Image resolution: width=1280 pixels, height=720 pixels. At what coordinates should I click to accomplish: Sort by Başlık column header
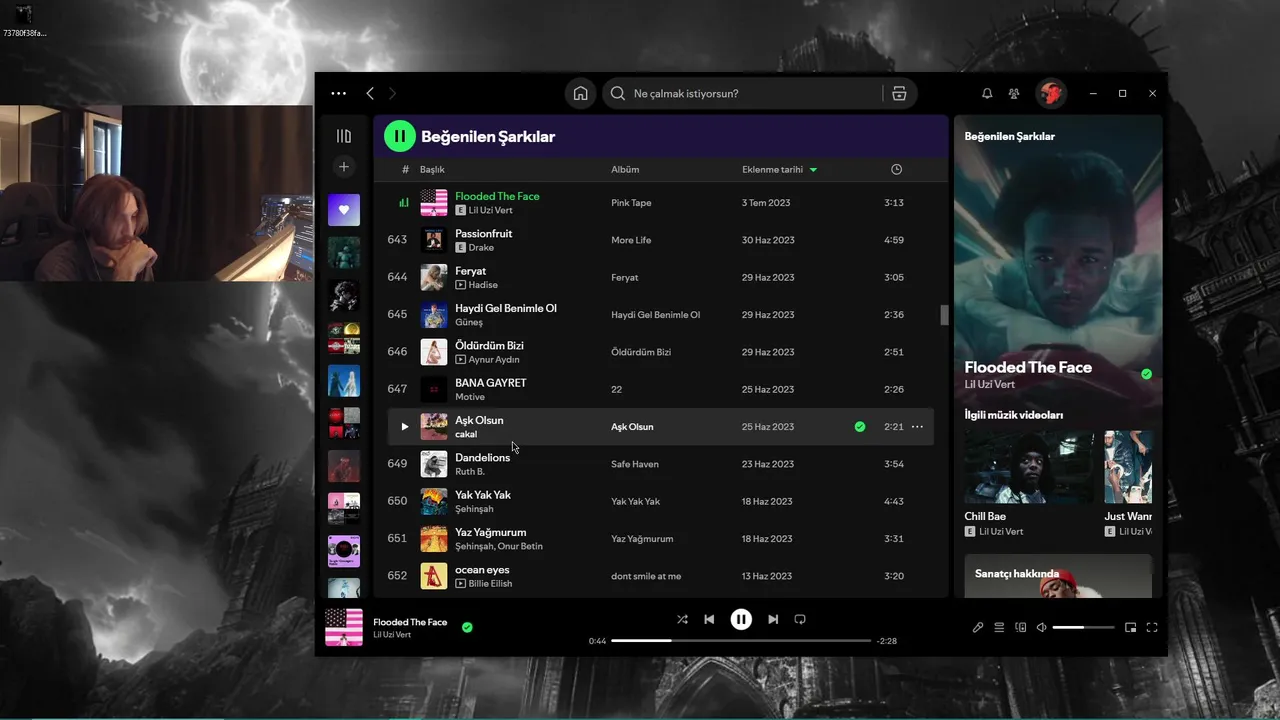pyautogui.click(x=432, y=170)
